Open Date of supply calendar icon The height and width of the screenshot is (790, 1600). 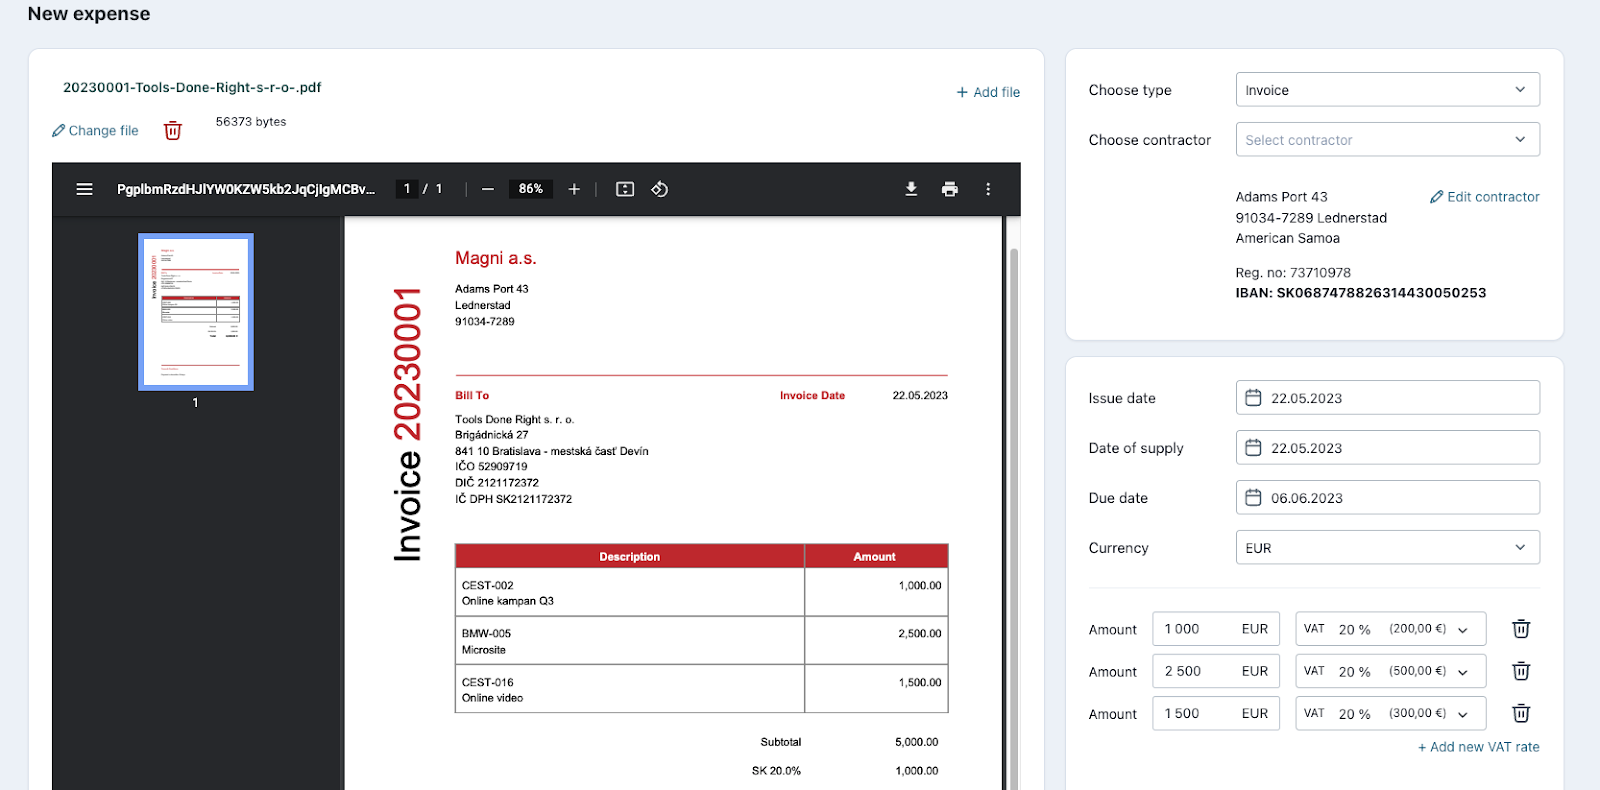[x=1253, y=448]
